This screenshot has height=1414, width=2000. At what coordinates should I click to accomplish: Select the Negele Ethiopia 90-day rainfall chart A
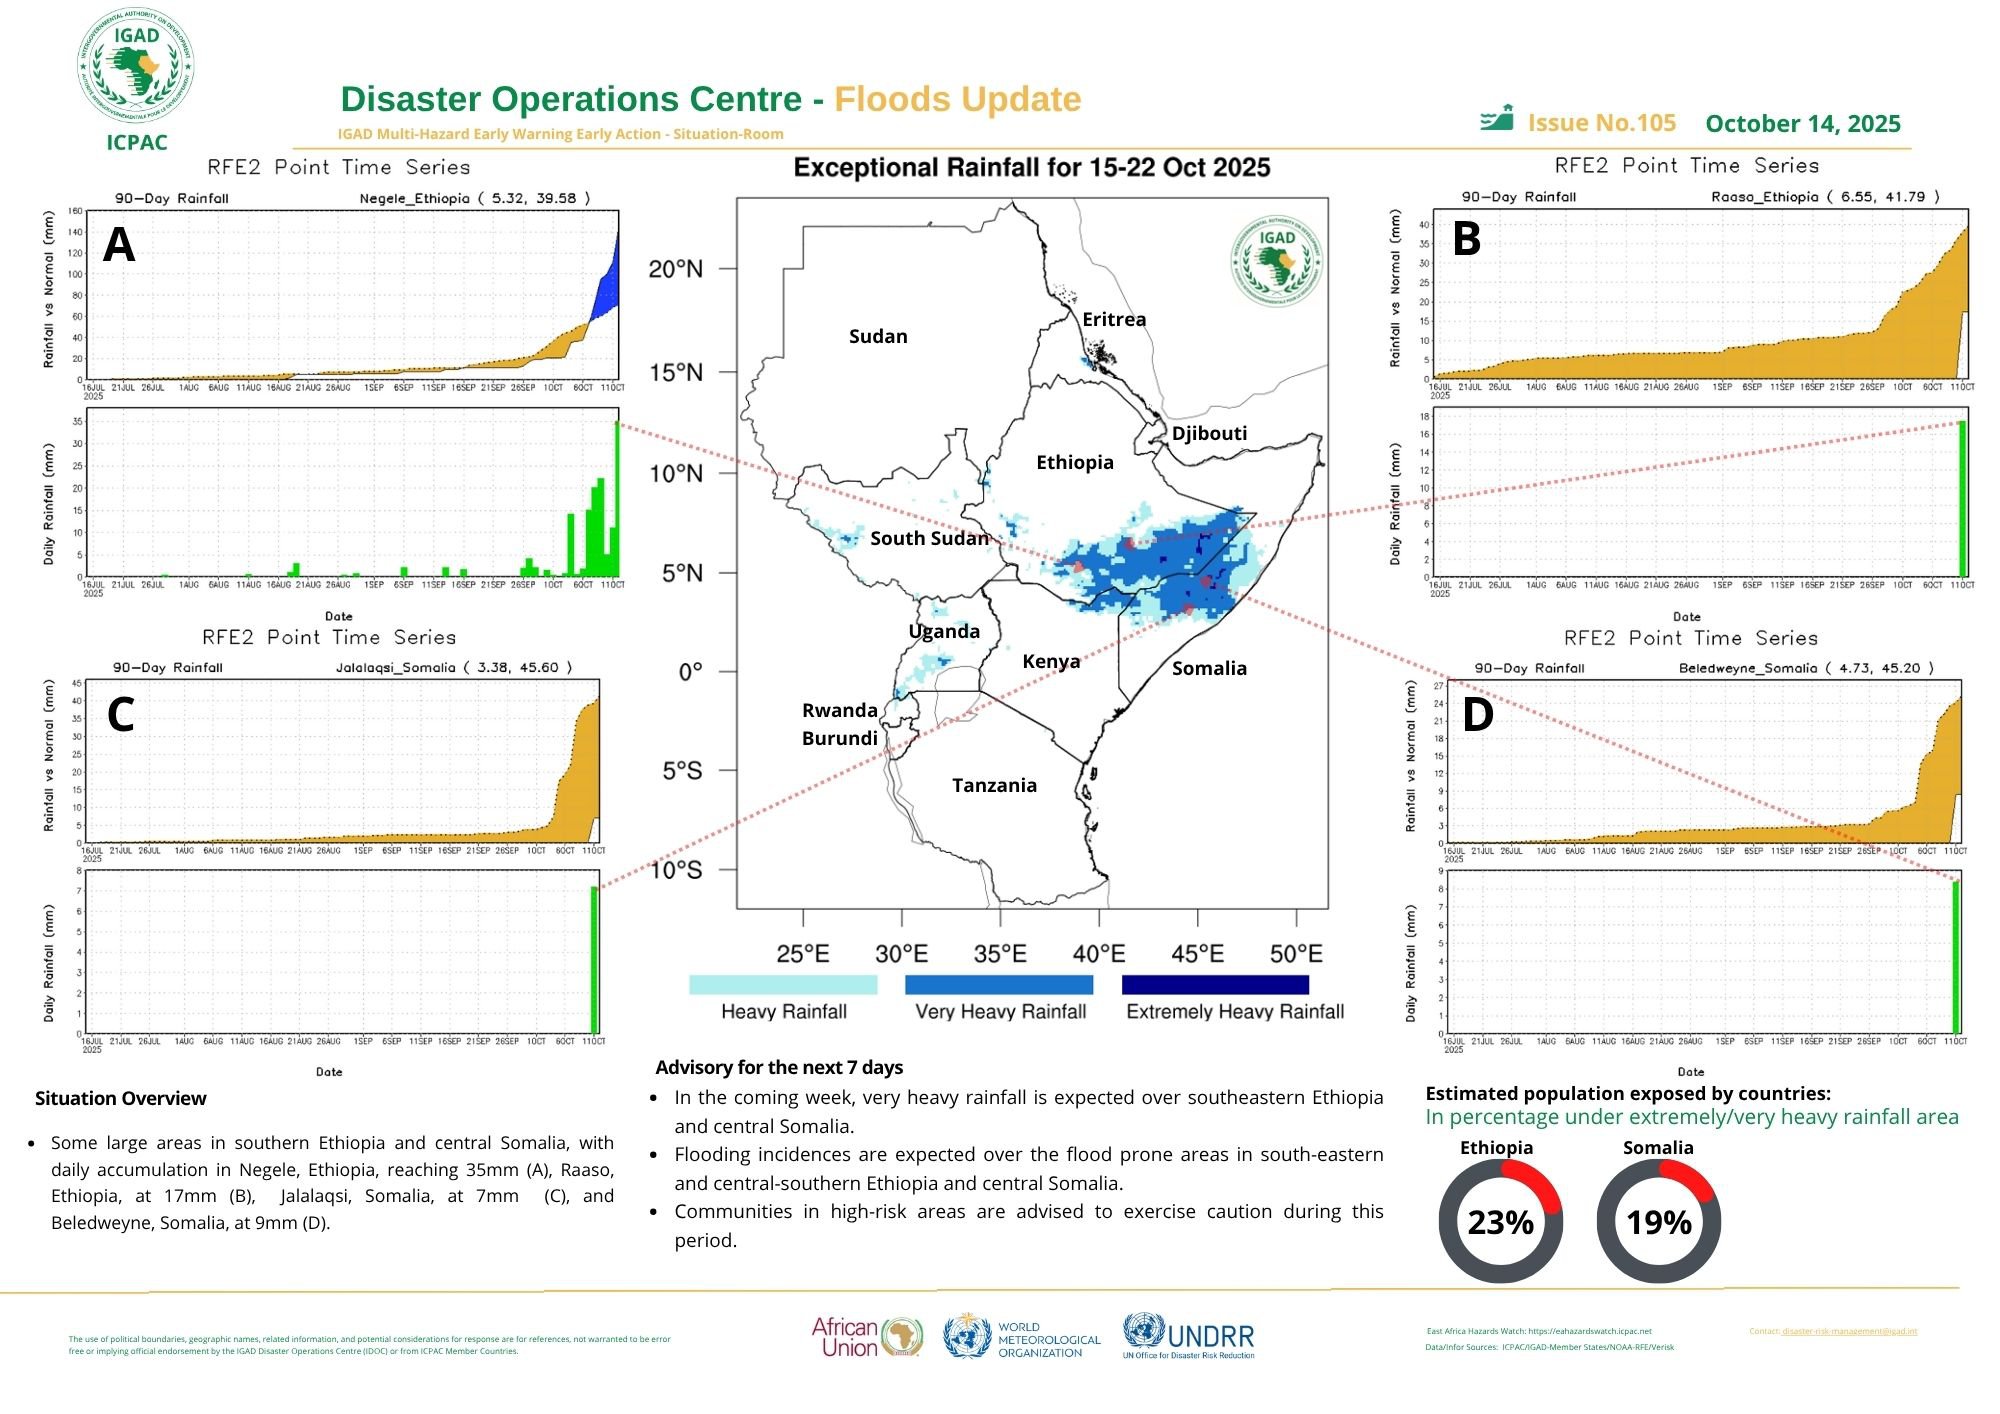(352, 295)
